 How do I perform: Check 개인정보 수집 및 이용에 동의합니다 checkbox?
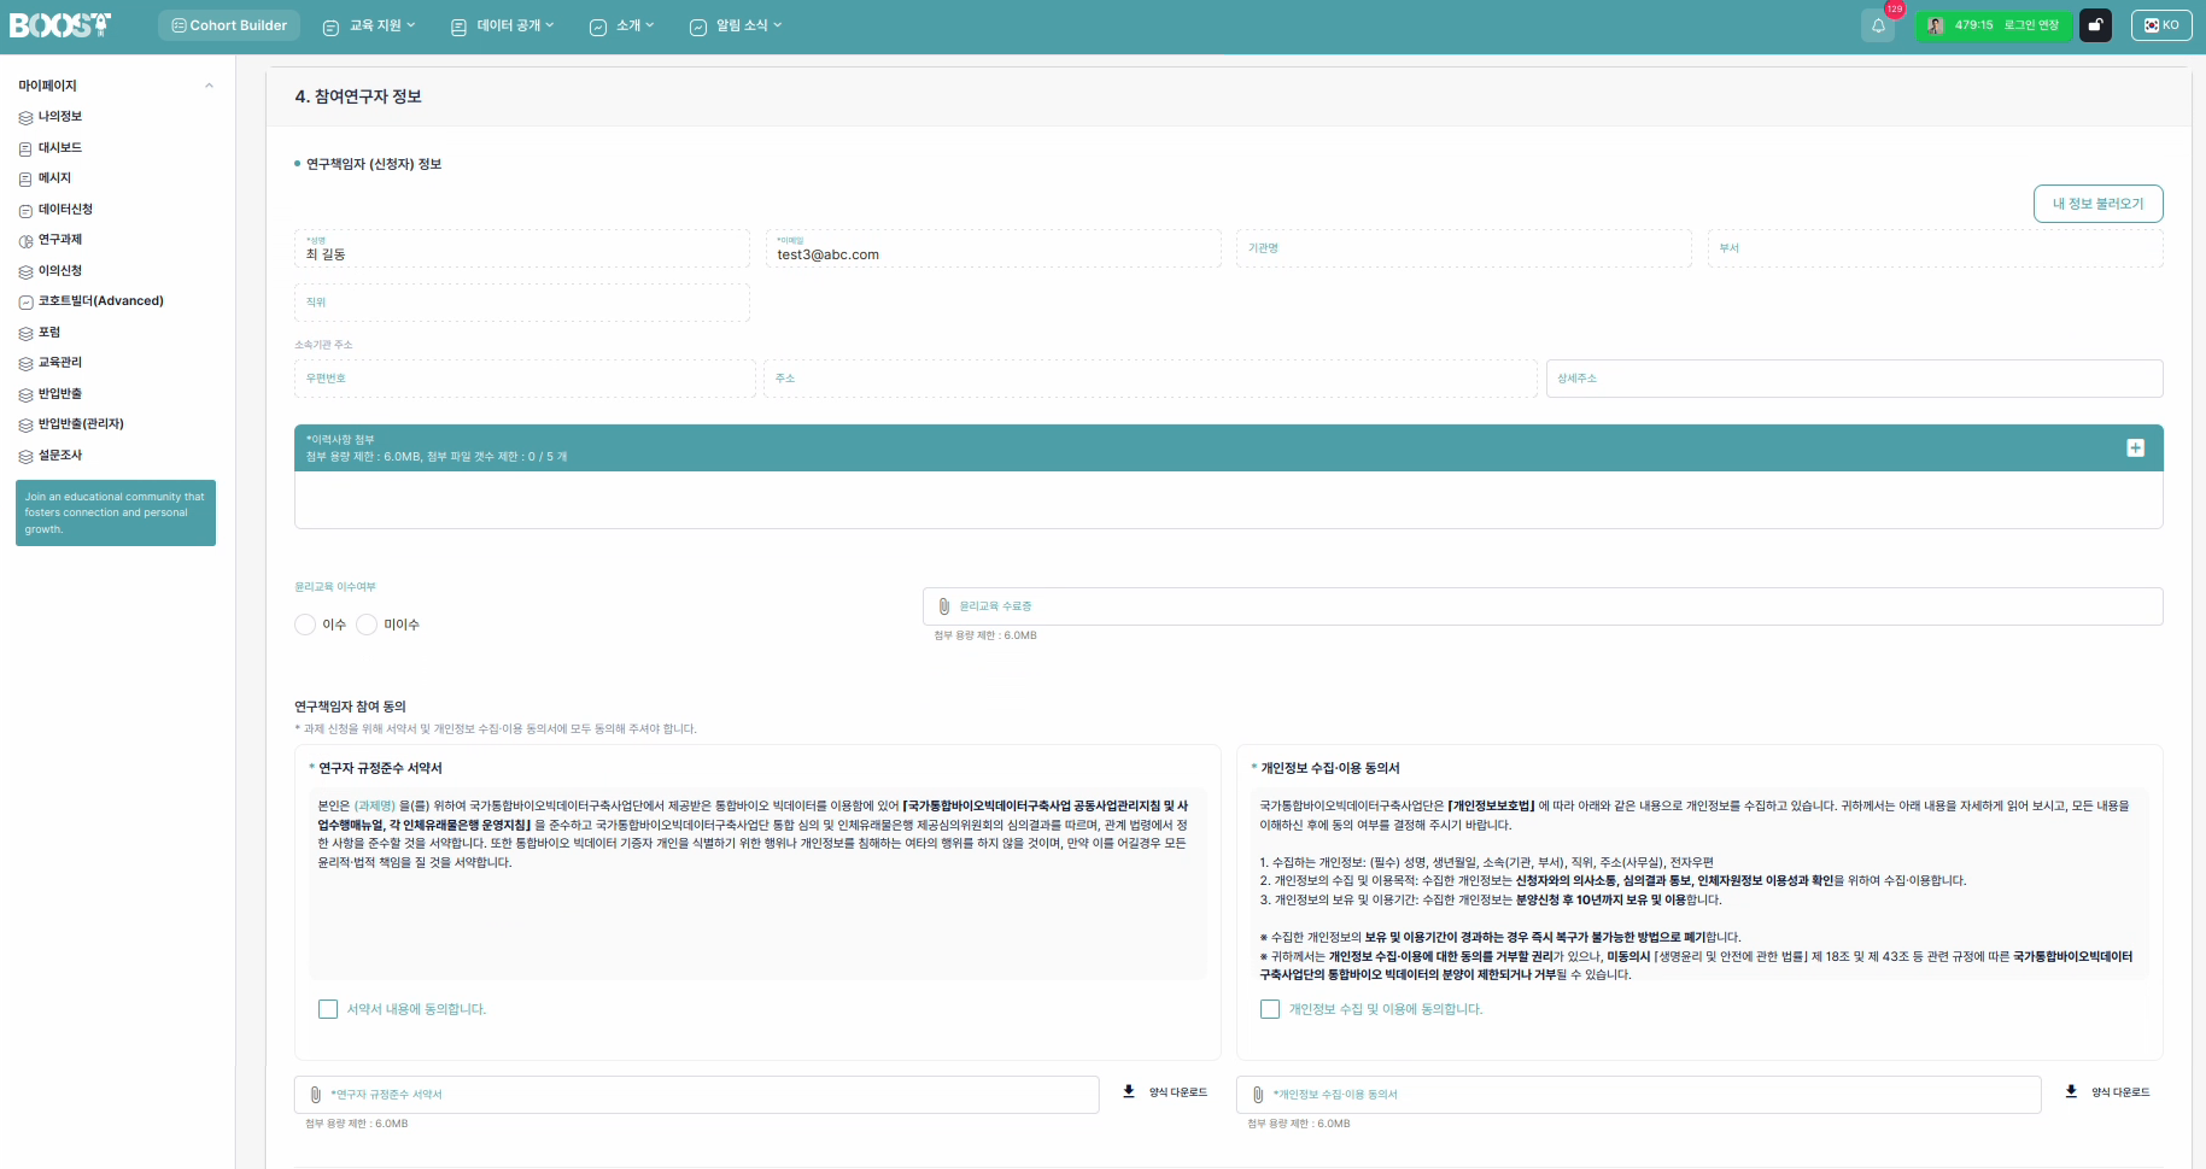[x=1270, y=1009]
